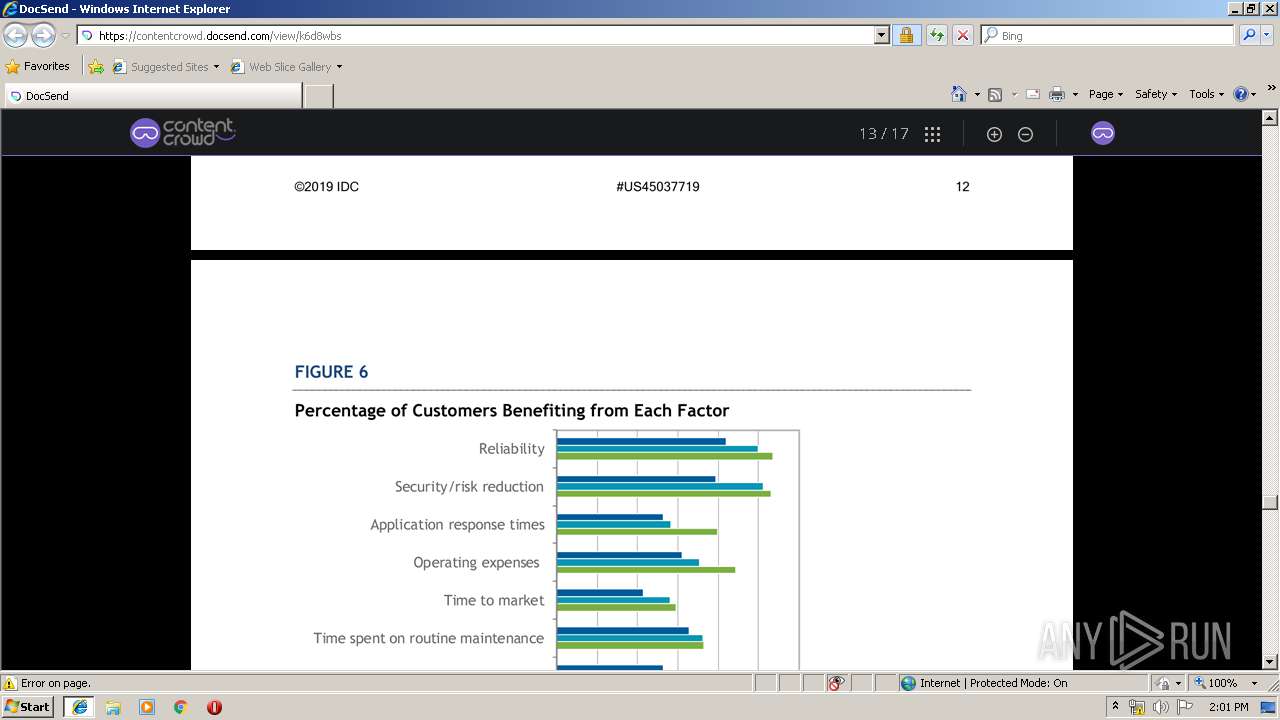Screen dimensions: 1280x720
Task: Expand the Web Slice Gallery dropdown
Action: tap(339, 67)
